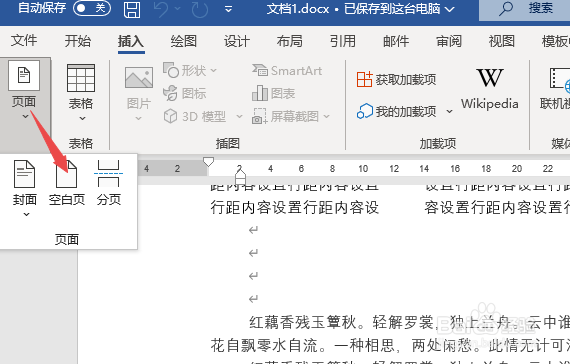The width and height of the screenshot is (570, 364).
Task: Click the 图标 icons button
Action: pos(185,93)
